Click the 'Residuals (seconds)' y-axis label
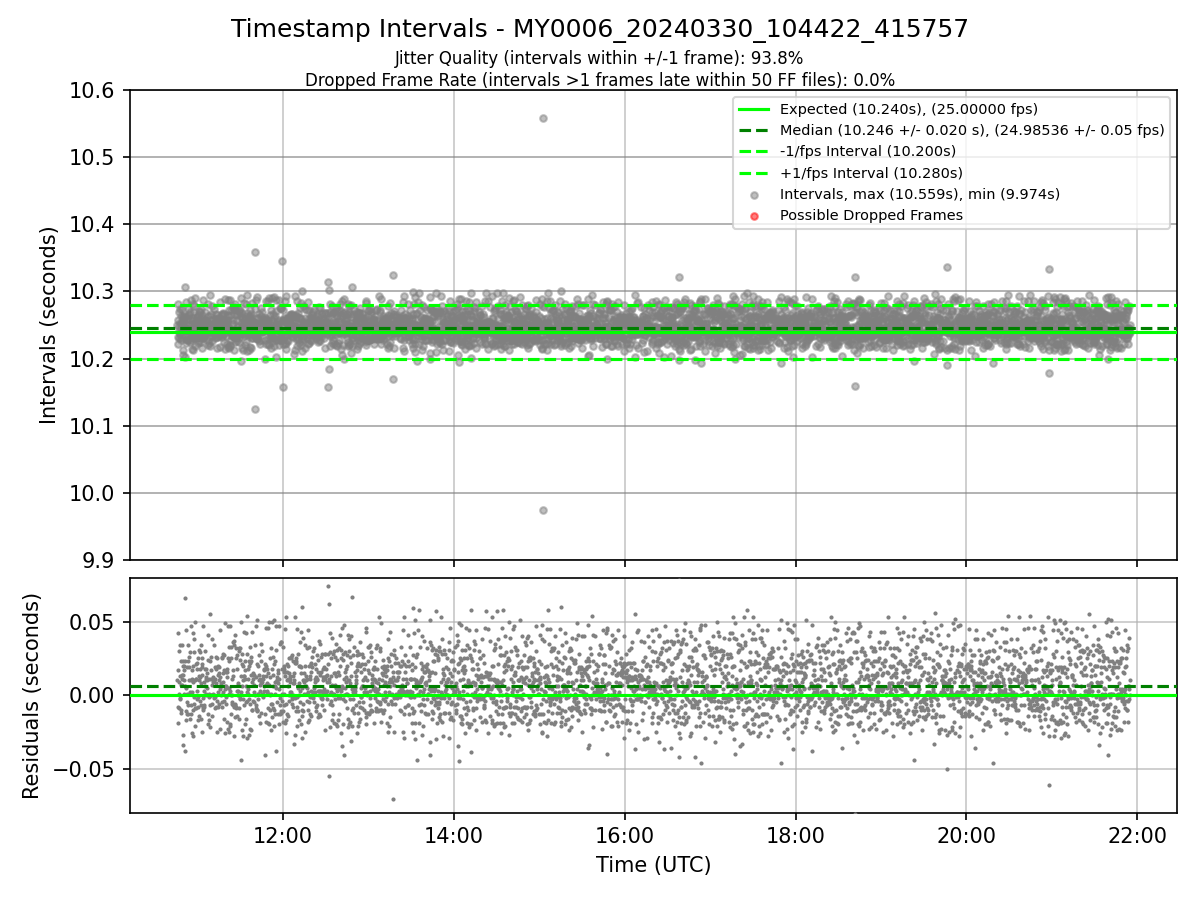 [31, 696]
